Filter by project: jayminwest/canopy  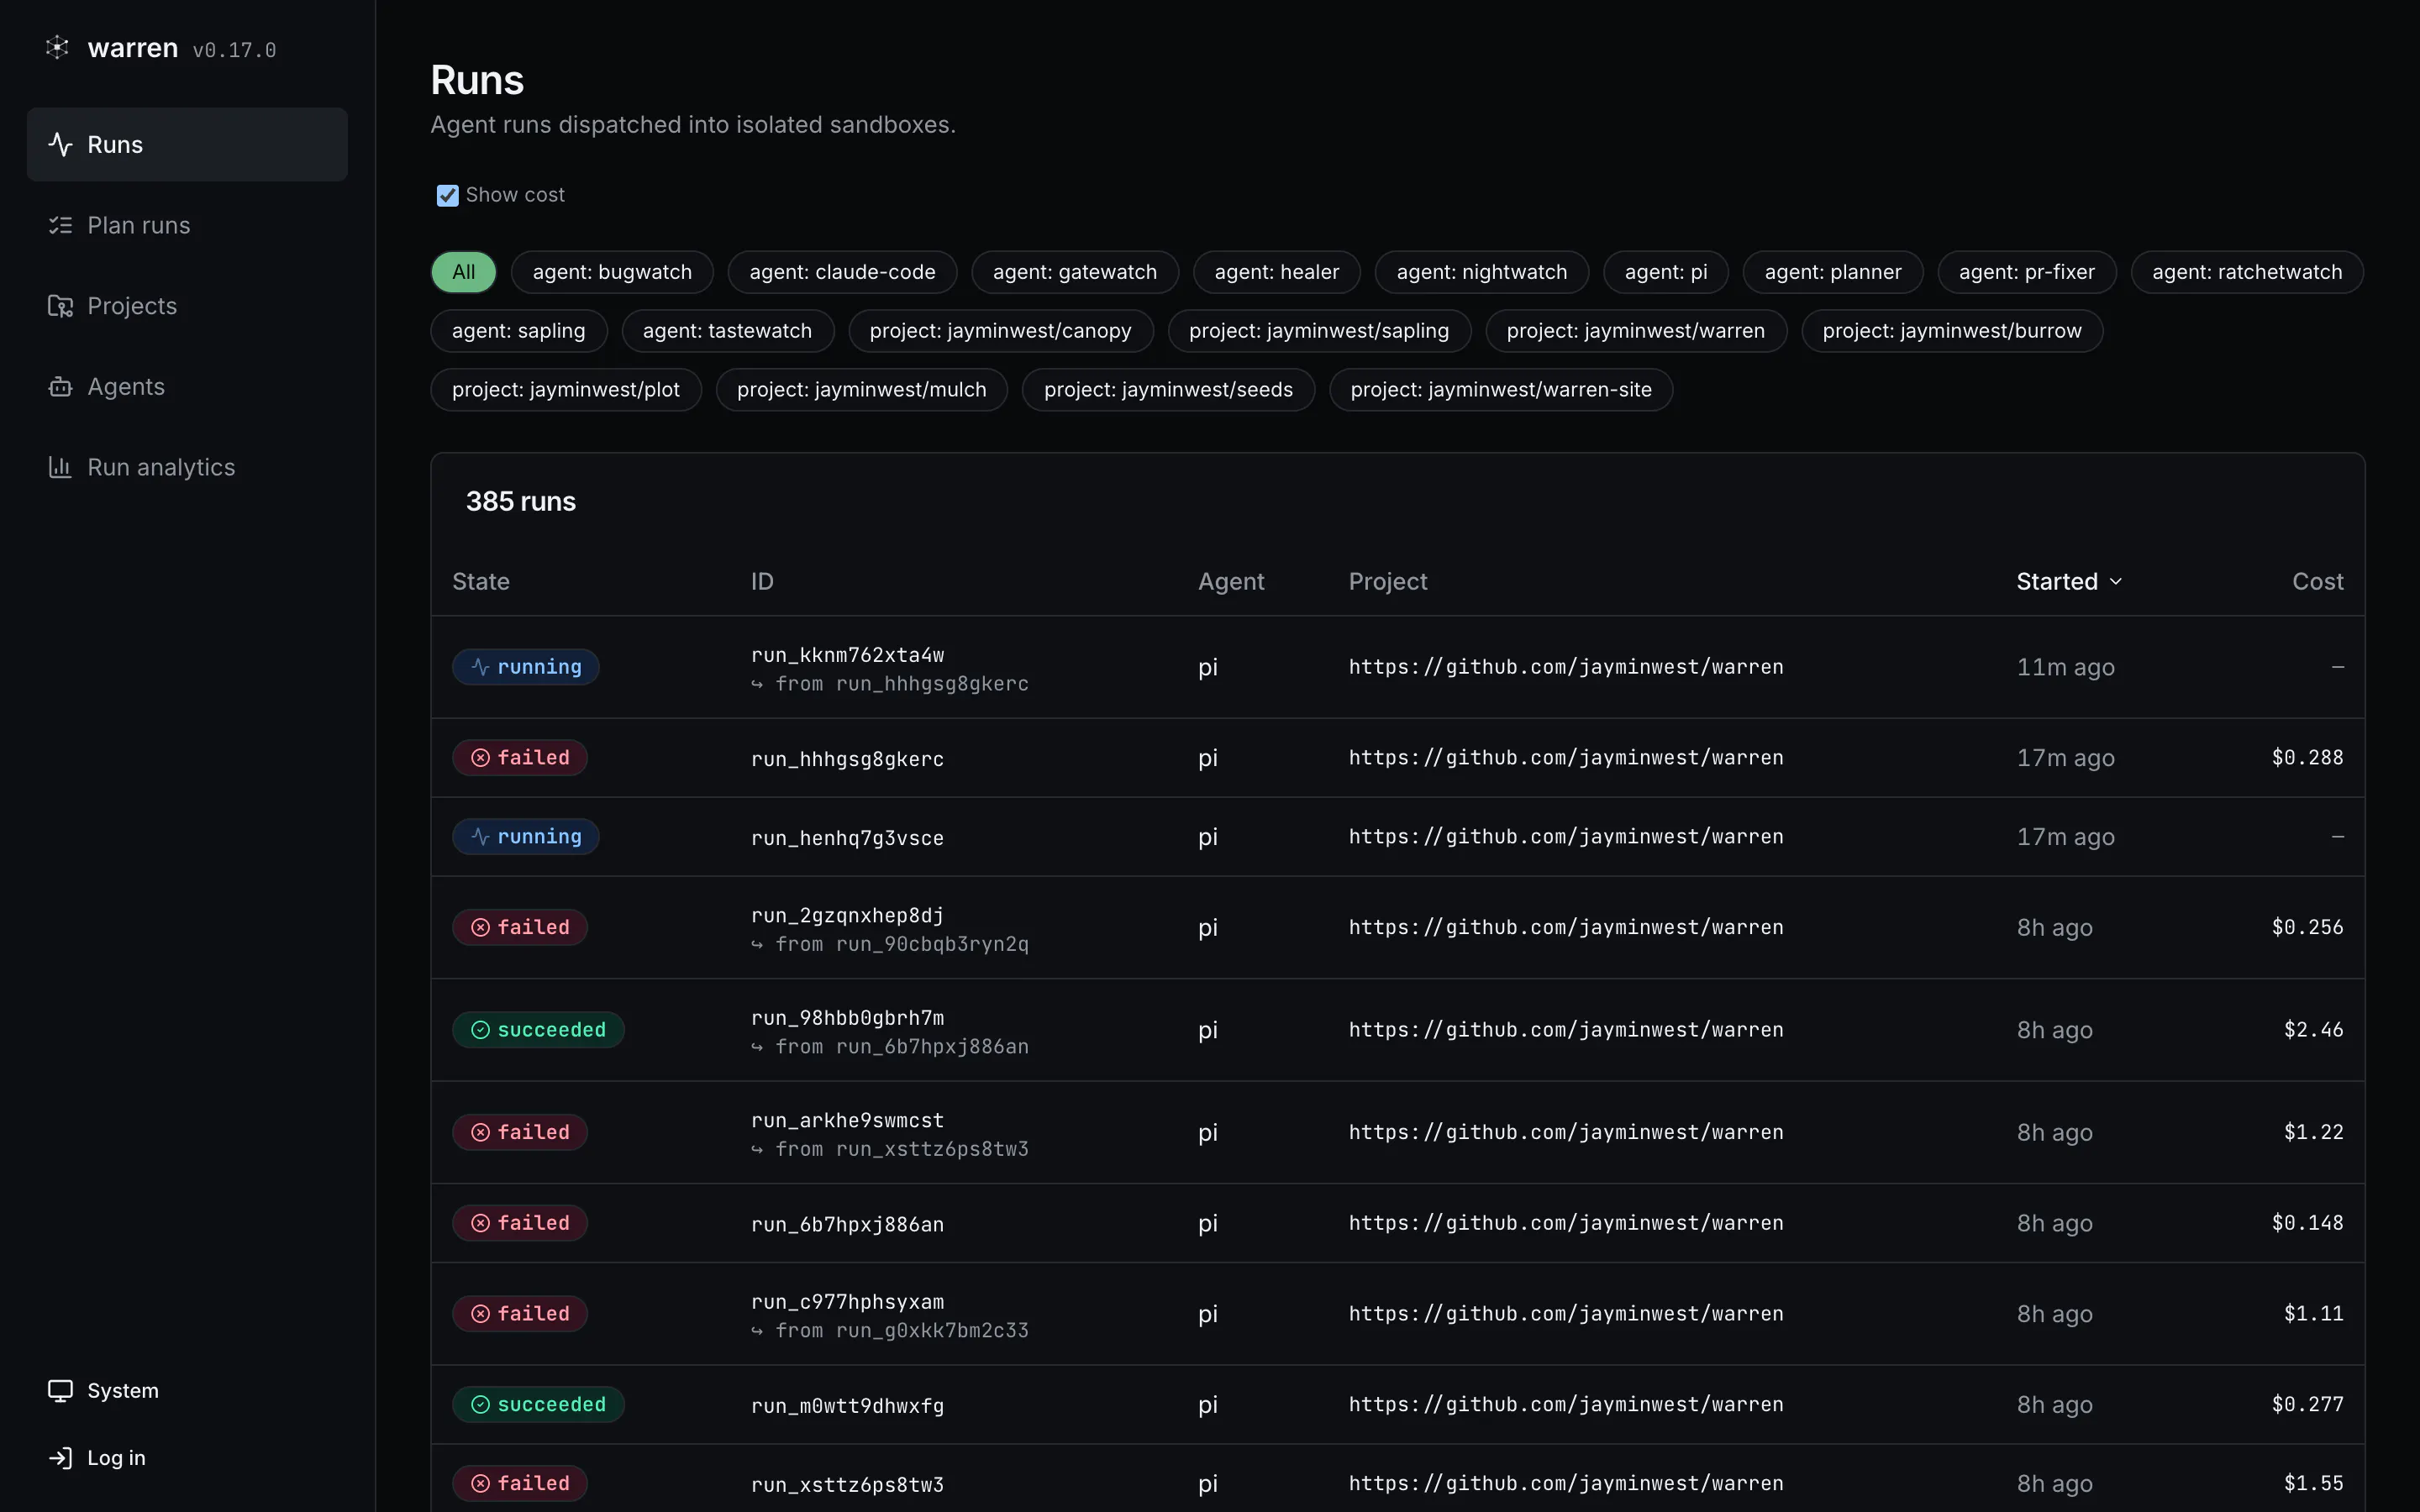point(1001,331)
